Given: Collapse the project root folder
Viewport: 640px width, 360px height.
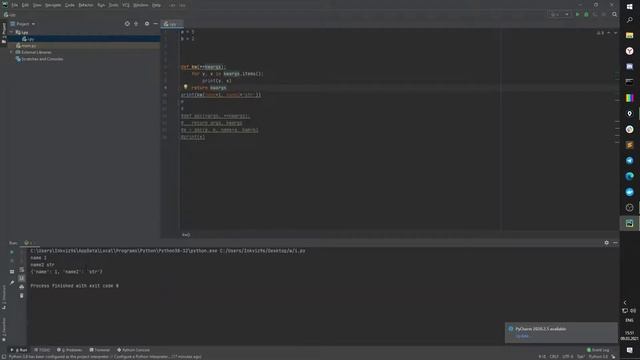Looking at the screenshot, I should click(11, 32).
